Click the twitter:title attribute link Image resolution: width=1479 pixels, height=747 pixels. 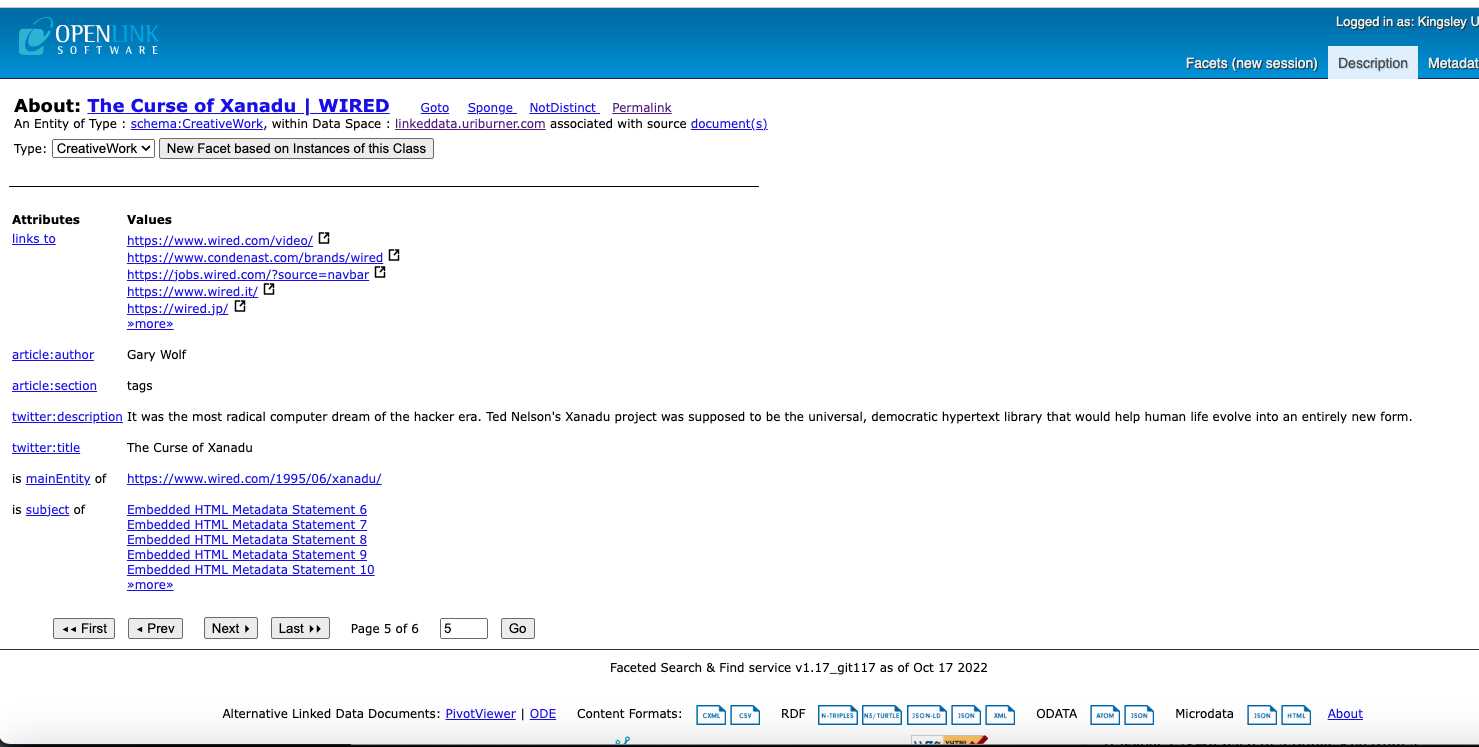pos(46,448)
